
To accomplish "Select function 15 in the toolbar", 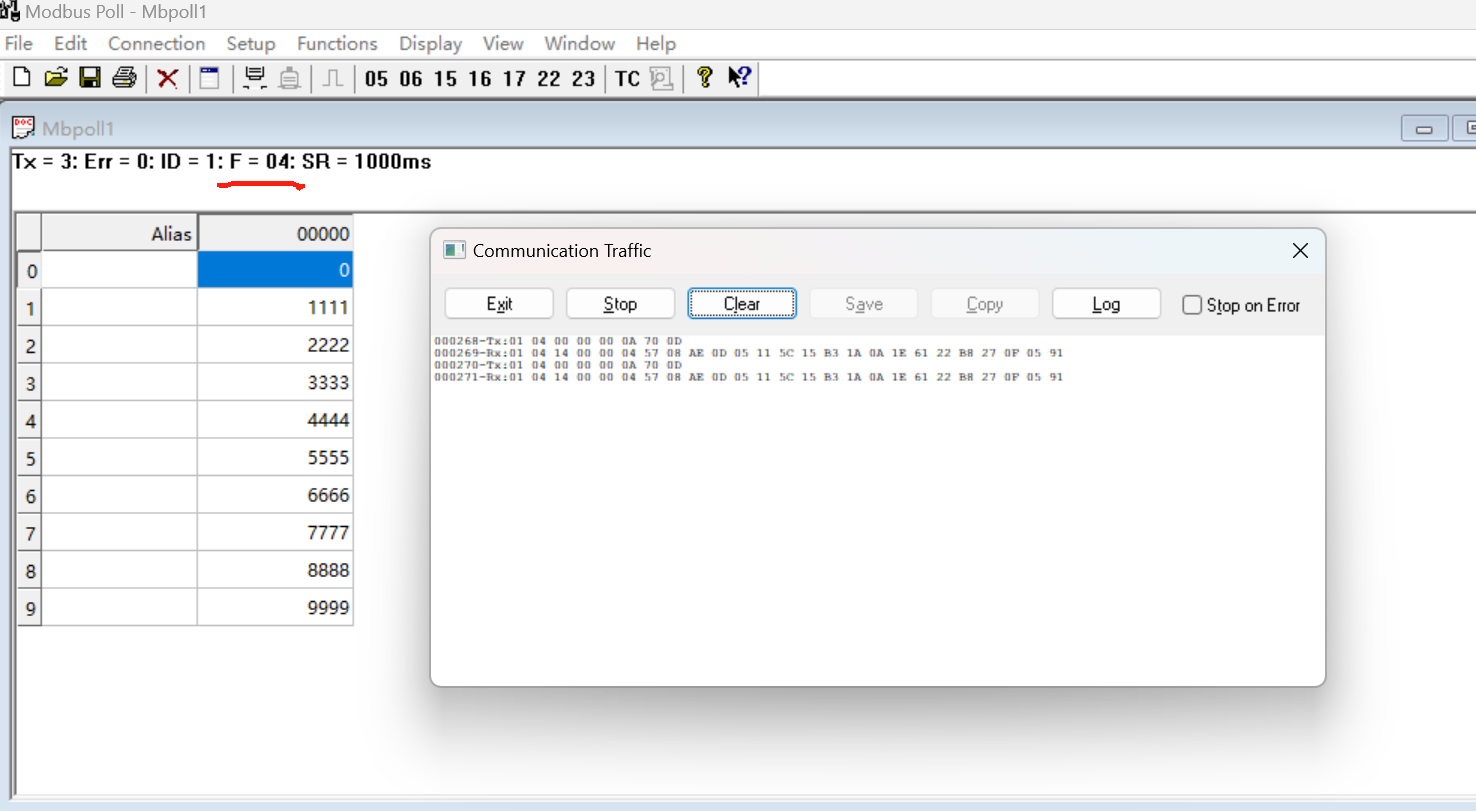I will [x=445, y=79].
